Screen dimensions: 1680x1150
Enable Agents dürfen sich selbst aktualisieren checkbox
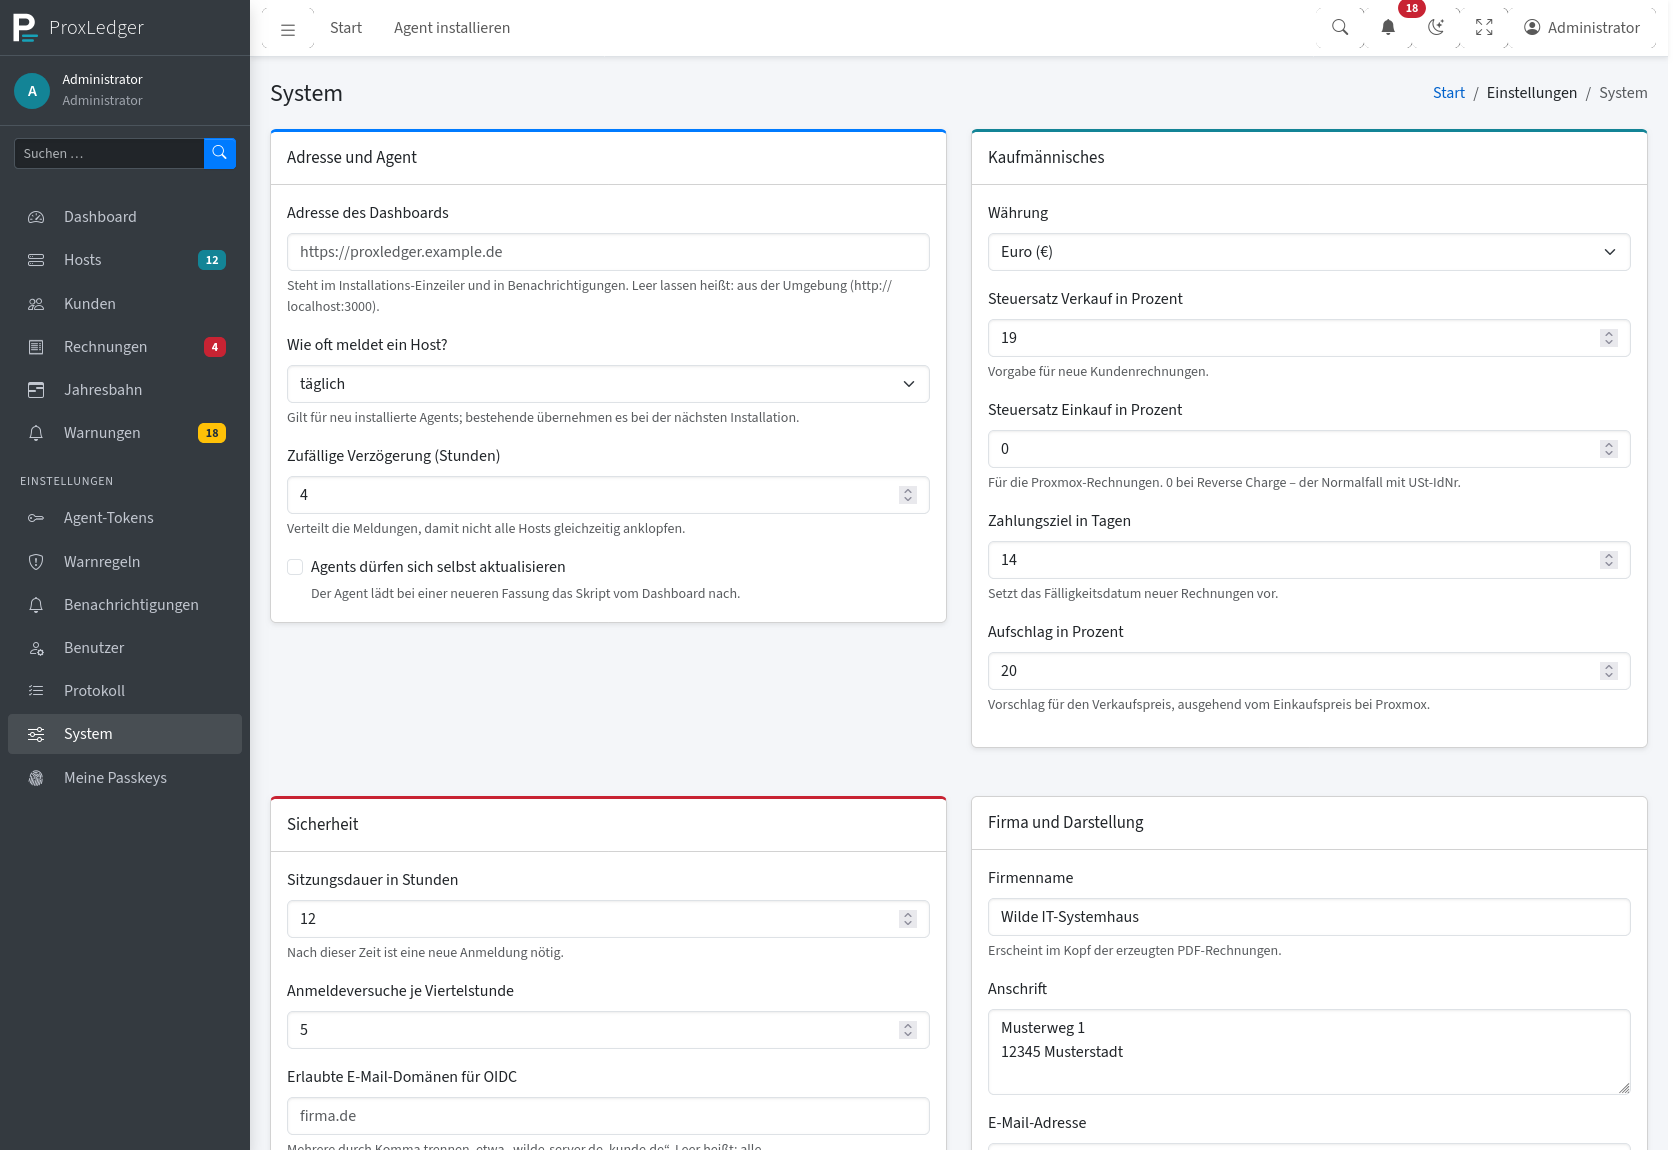(x=295, y=567)
